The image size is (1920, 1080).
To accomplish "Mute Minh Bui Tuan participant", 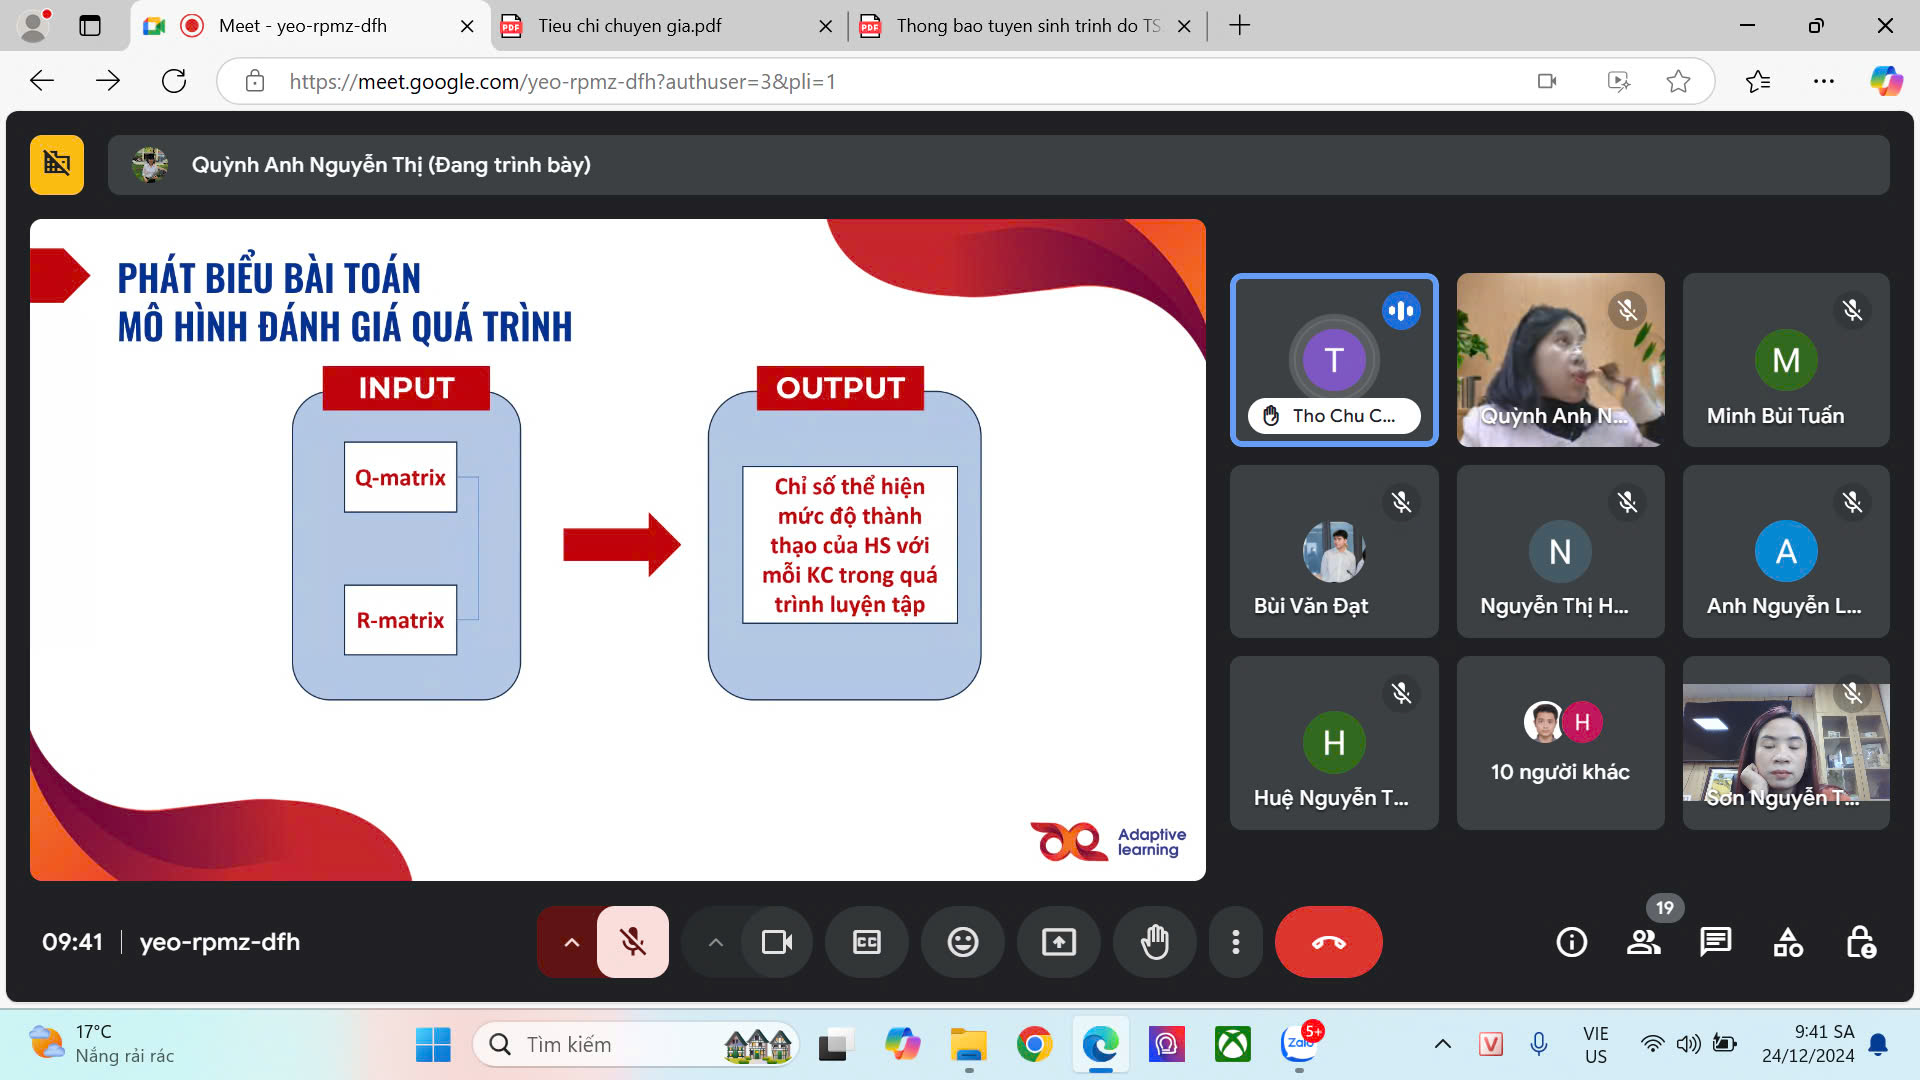I will tap(1853, 309).
